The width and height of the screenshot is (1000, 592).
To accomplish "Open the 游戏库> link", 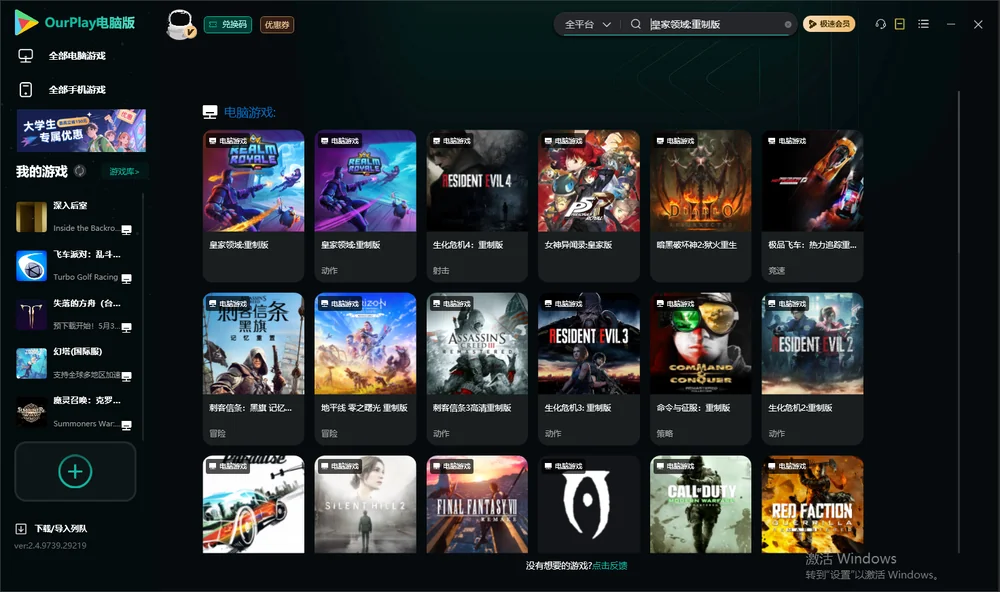I will tap(124, 172).
